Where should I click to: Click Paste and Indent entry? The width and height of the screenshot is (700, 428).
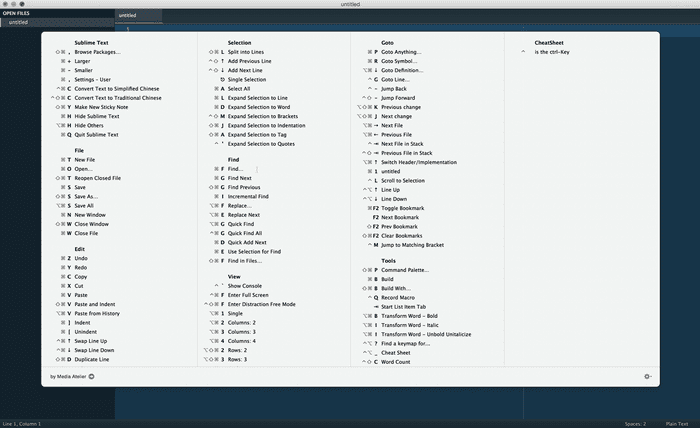(x=95, y=304)
